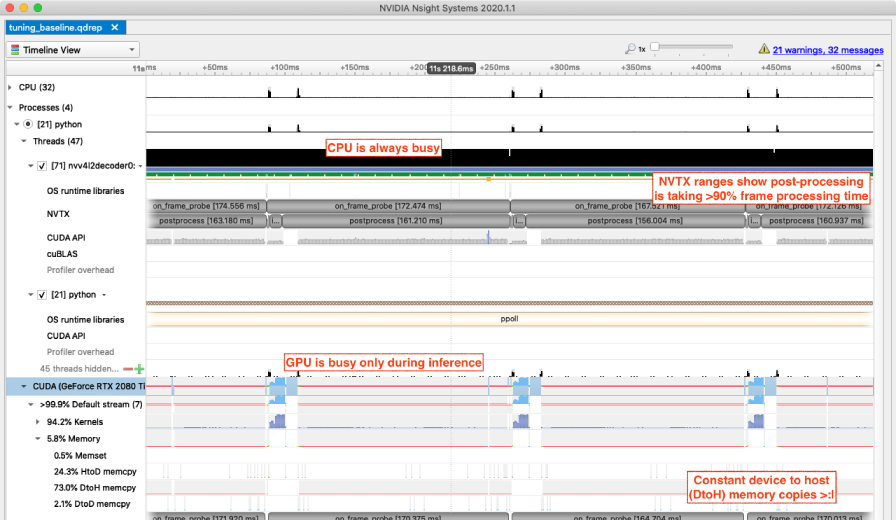Collapse the [71] nvv4l2decoder0 thread
This screenshot has width=896, height=520.
31,166
